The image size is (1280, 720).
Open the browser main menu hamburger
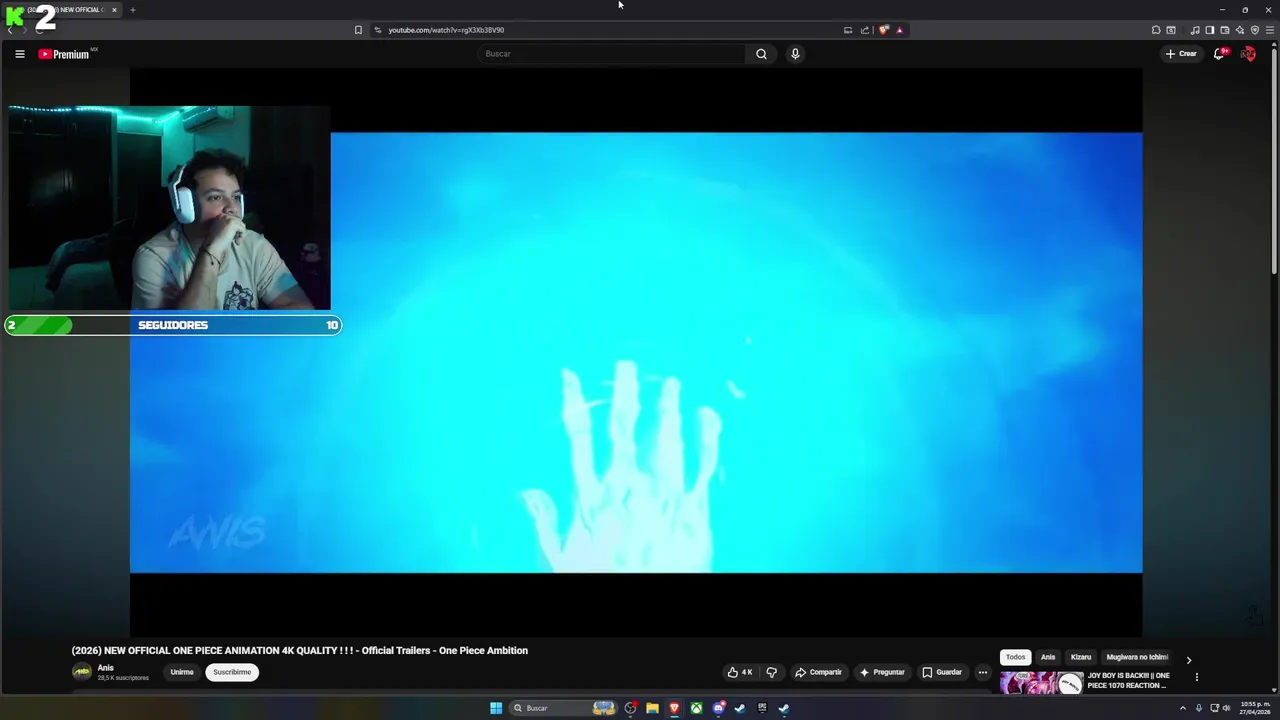click(x=1270, y=30)
